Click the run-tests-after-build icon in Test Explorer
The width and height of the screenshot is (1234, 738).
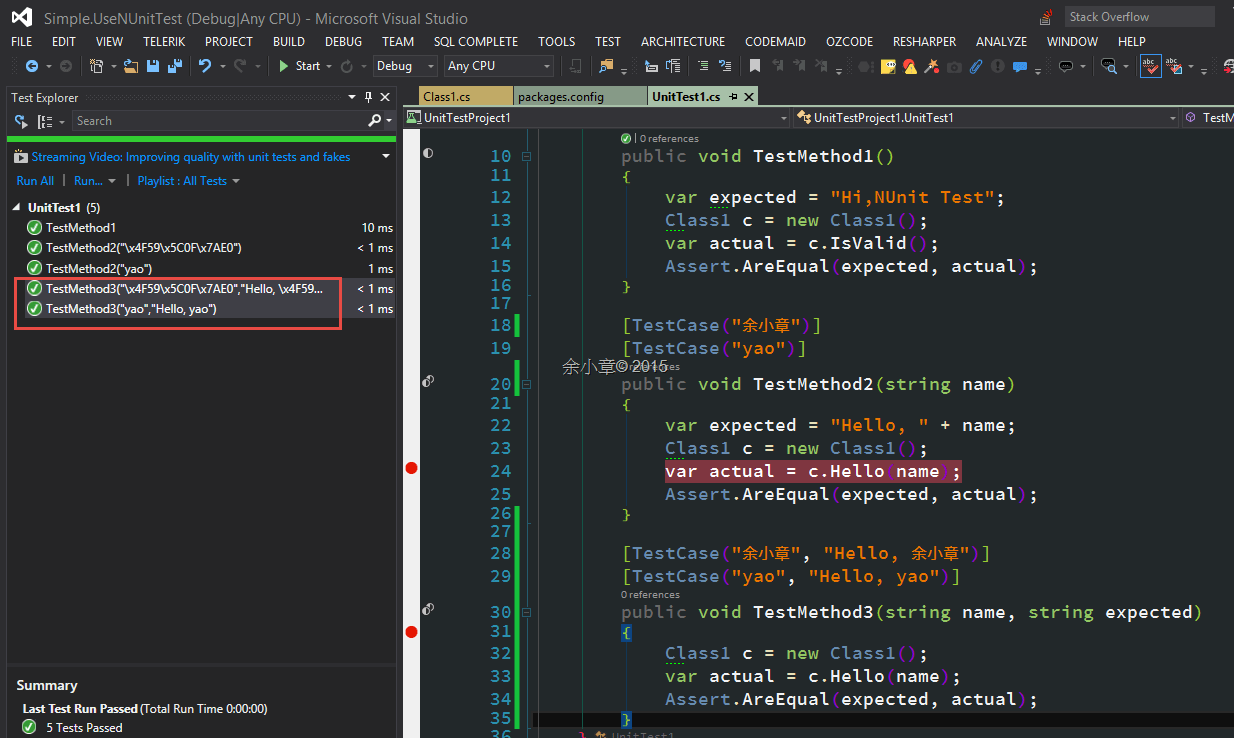click(21, 121)
